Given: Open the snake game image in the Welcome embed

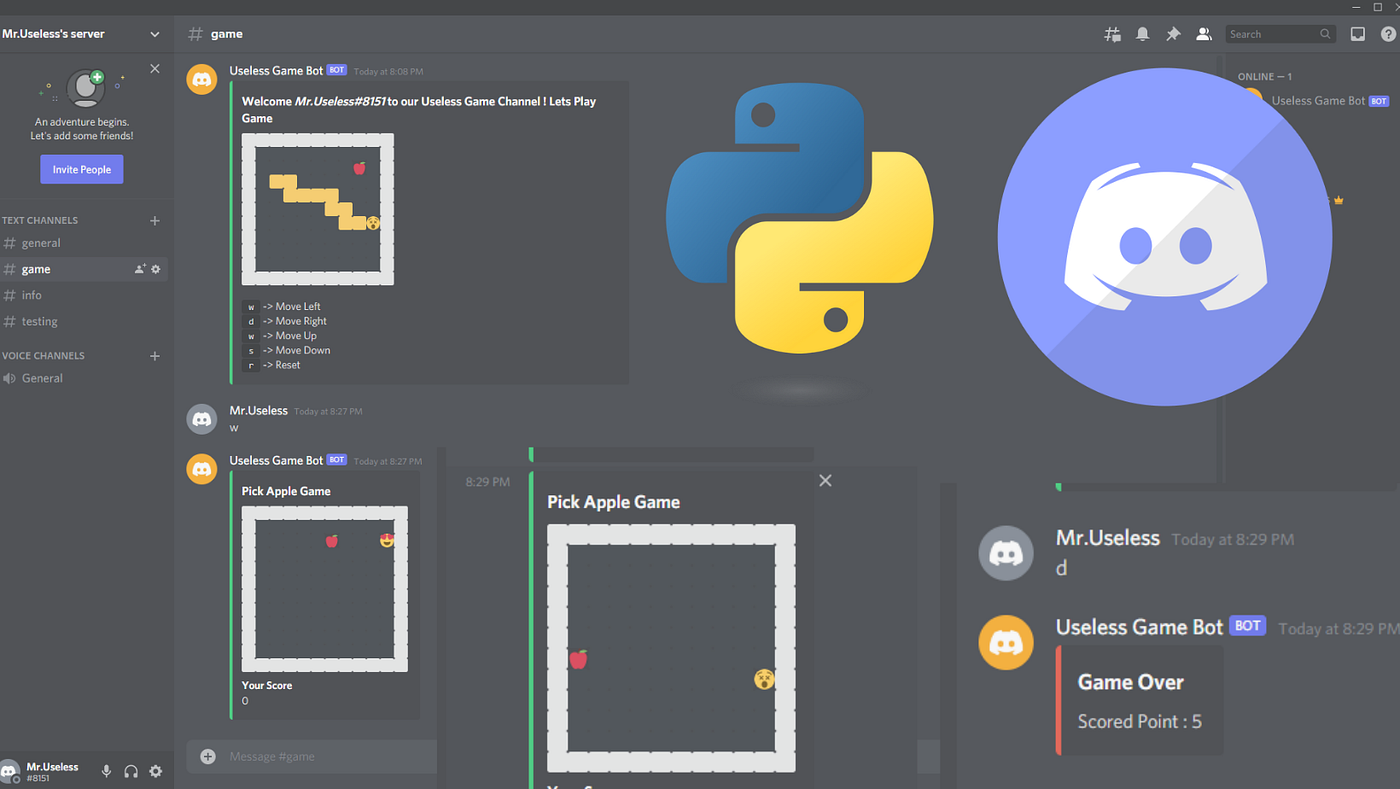Looking at the screenshot, I should [x=318, y=209].
